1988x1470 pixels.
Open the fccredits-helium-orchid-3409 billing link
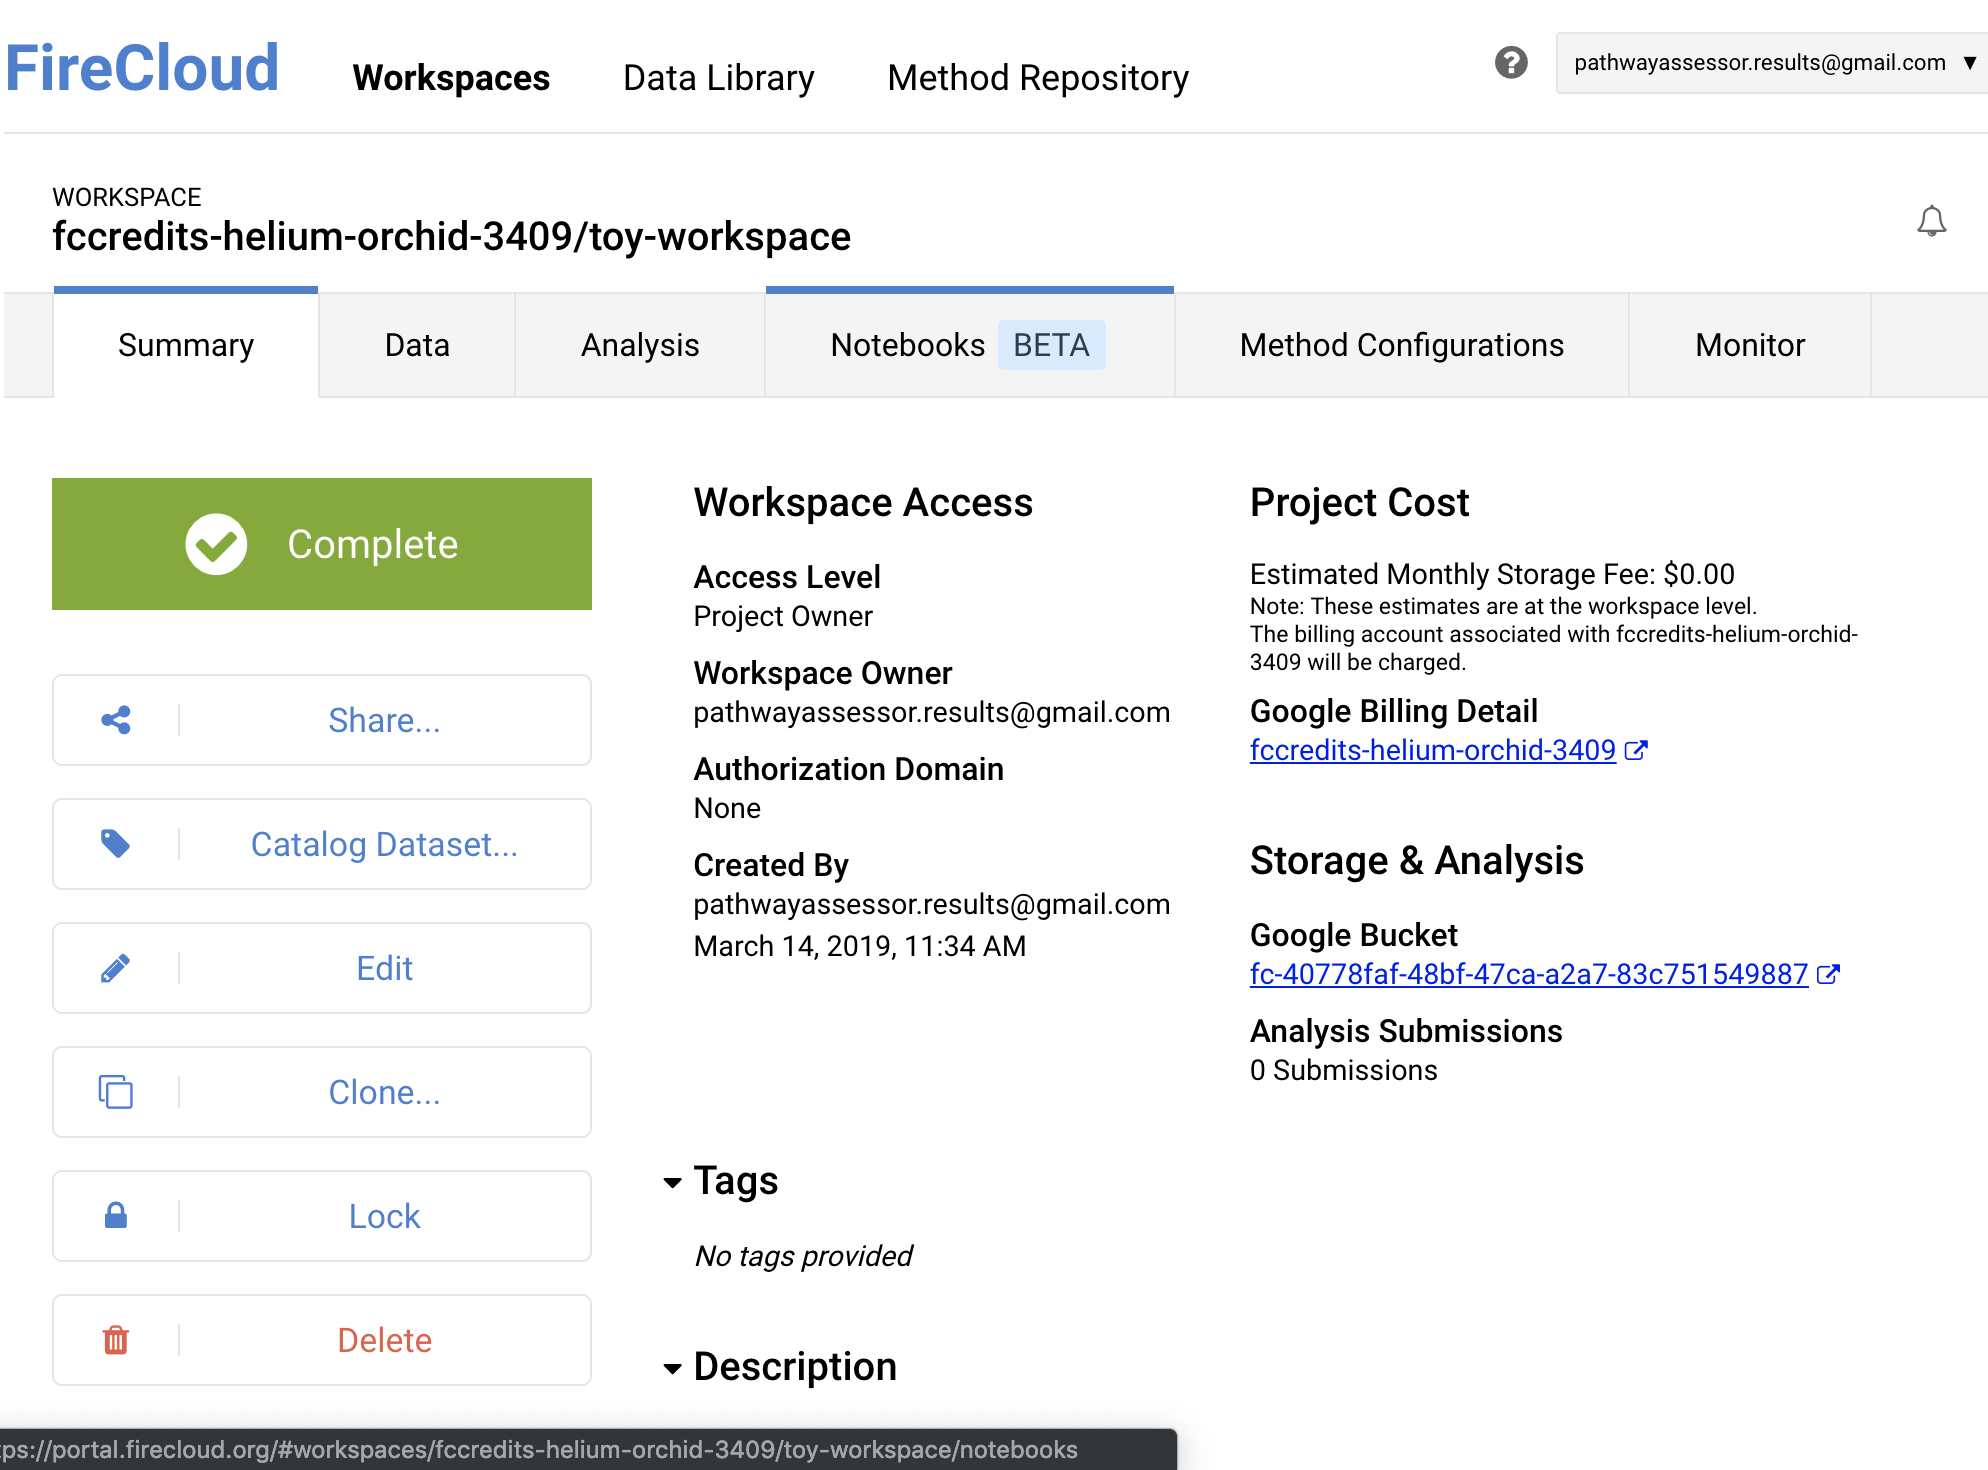(x=1432, y=750)
